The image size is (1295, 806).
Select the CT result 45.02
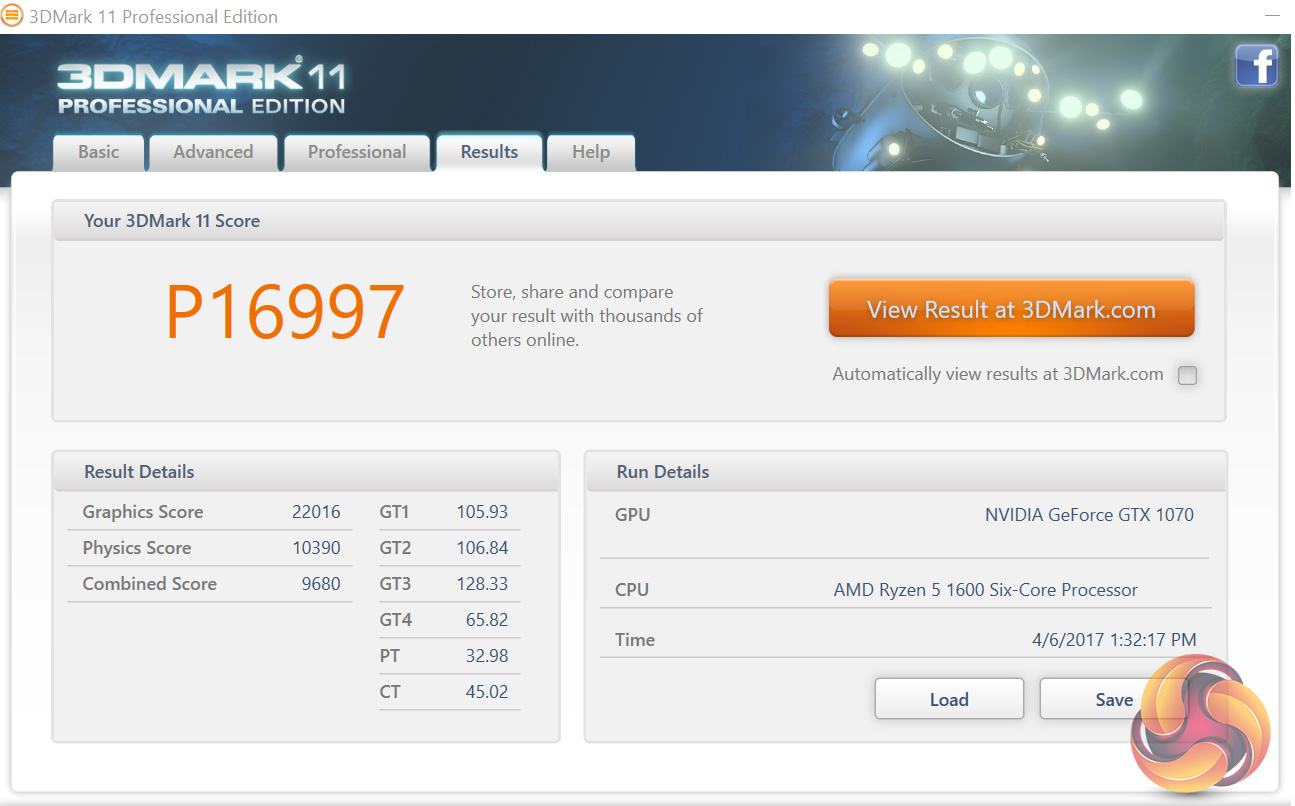pyautogui.click(x=487, y=692)
